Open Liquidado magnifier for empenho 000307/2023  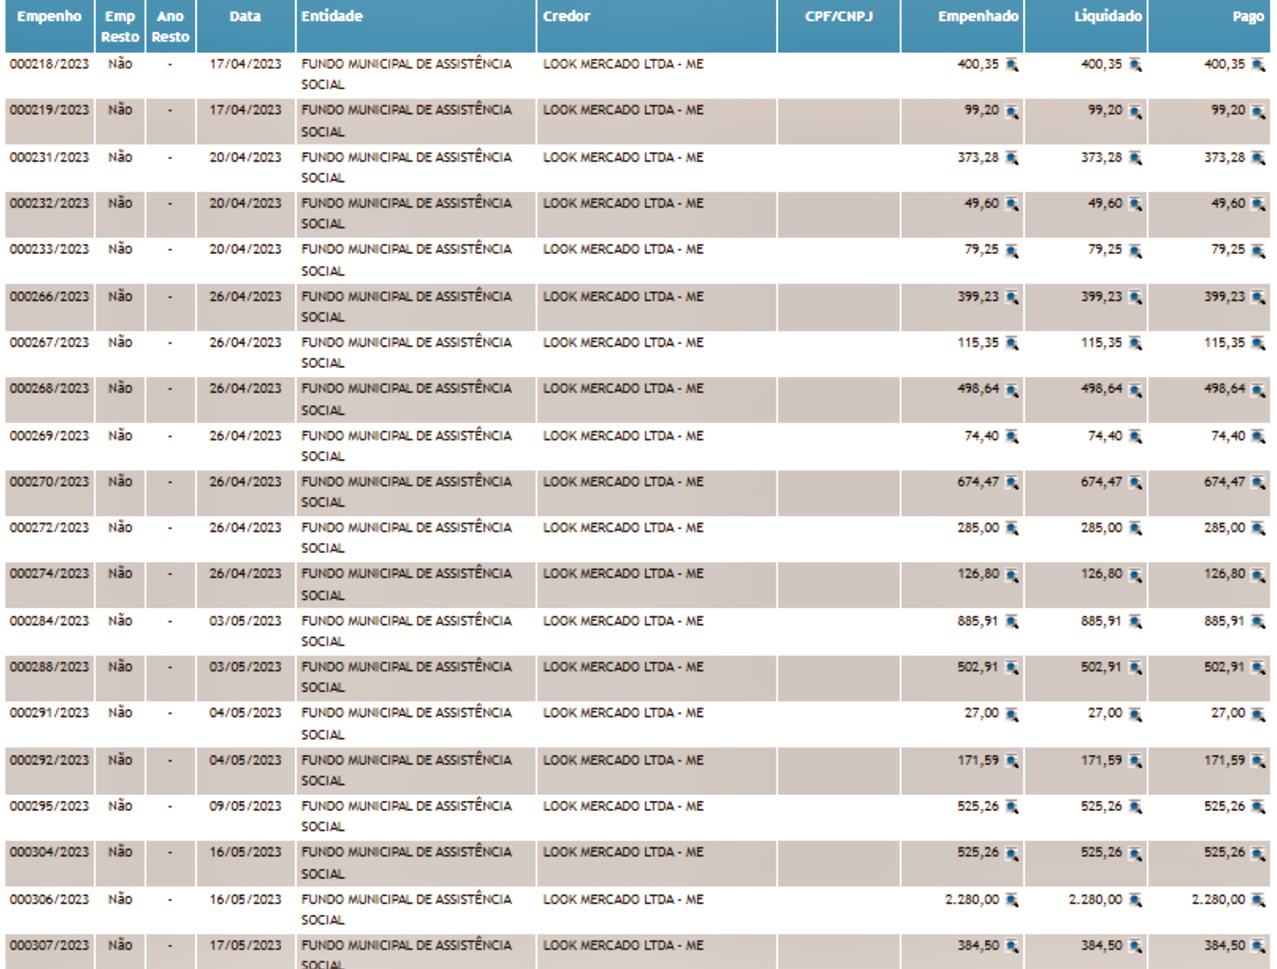tap(1135, 946)
